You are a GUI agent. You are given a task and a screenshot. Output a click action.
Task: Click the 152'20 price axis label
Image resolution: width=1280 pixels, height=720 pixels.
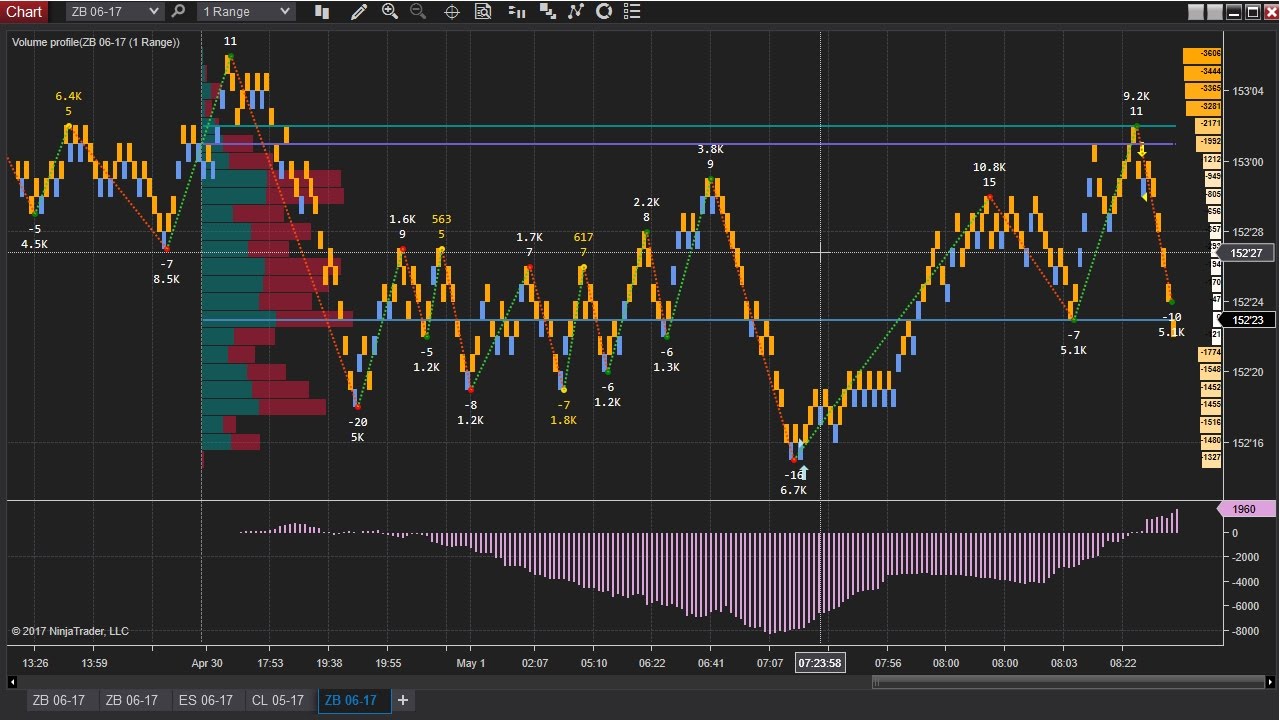point(1247,372)
